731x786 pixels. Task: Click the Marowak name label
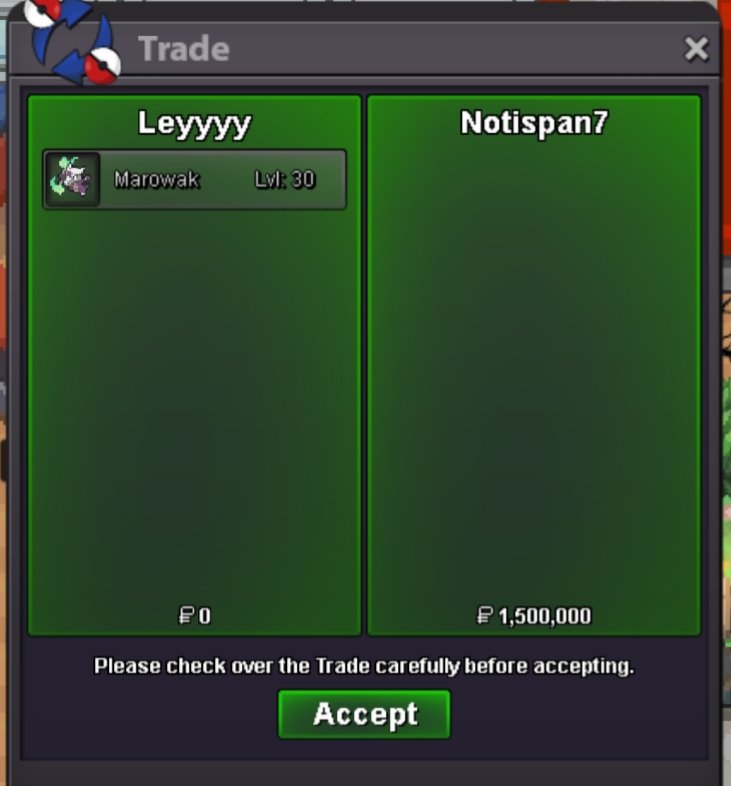pos(156,179)
